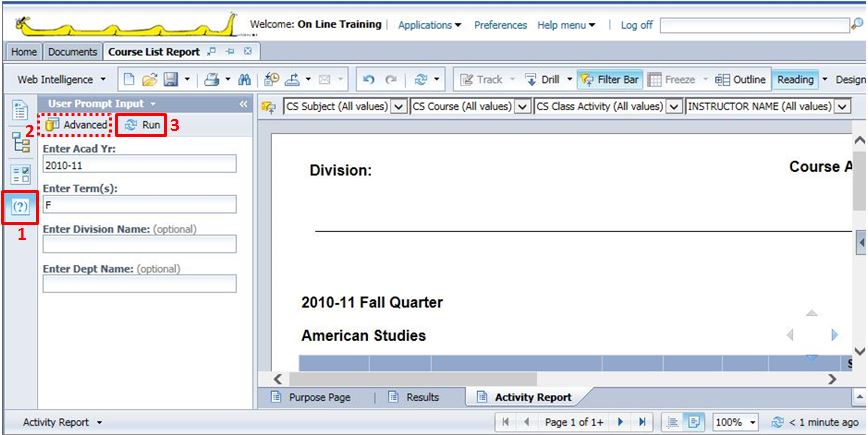Open Web Intelligence dropdown menu

pyautogui.click(x=62, y=80)
